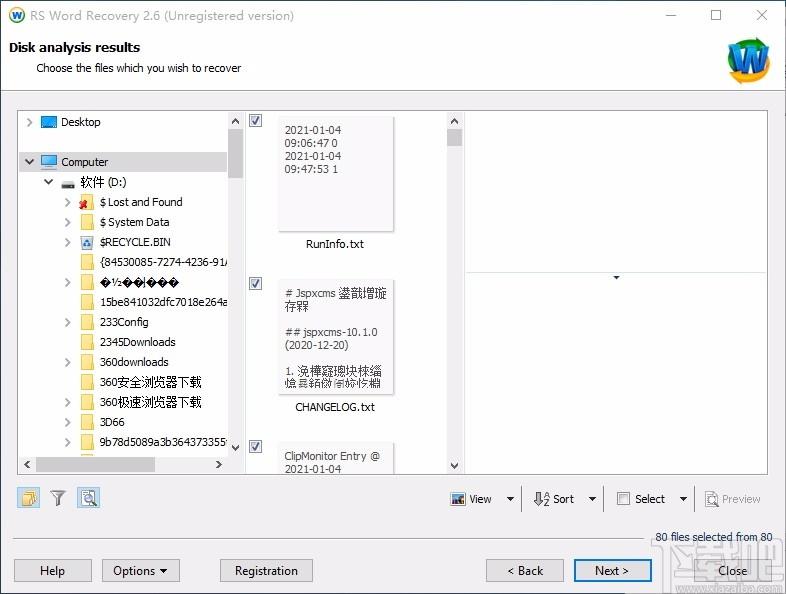Click the Sort A-Z icon

pyautogui.click(x=541, y=499)
